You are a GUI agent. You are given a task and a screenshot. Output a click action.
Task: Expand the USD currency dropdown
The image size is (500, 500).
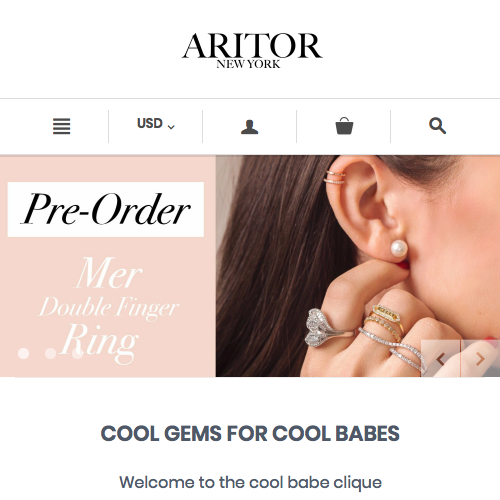[156, 124]
